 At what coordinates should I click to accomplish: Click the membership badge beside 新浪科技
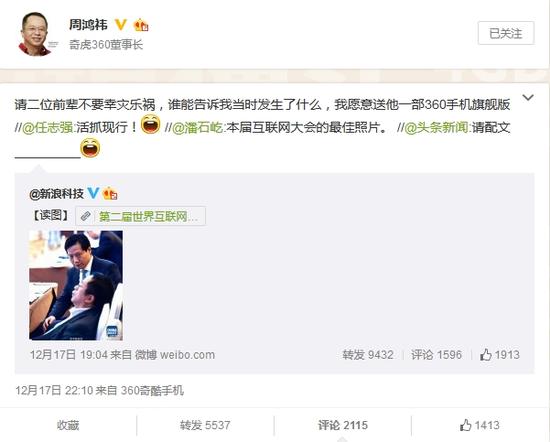tap(110, 193)
